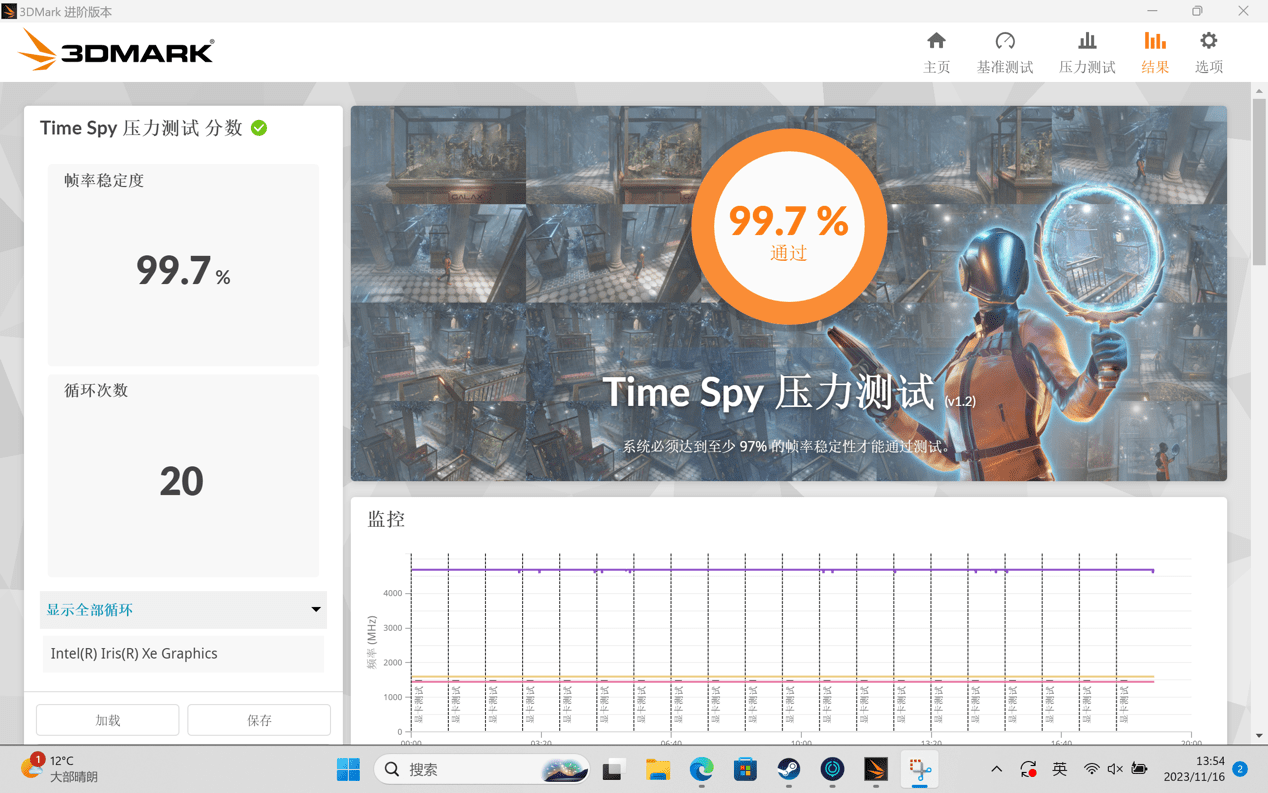This screenshot has height=793, width=1268.
Task: Open the 选项 options gear tab
Action: pos(1209,53)
